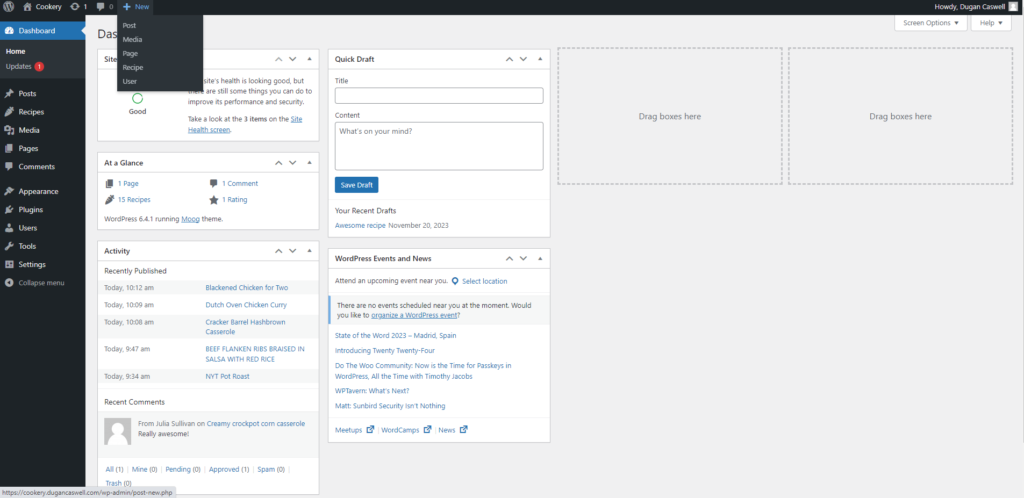Expand the Screen Options dropdown
The image size is (1024, 498).
pos(929,23)
